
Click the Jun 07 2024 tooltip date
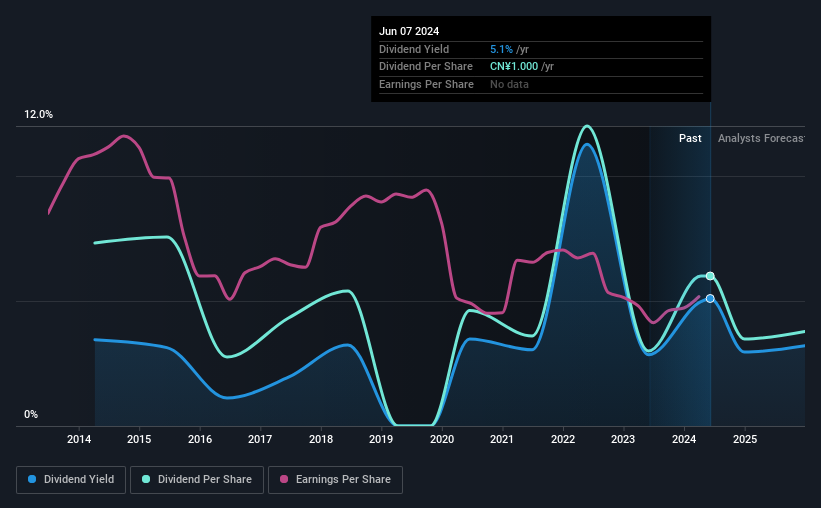pos(409,31)
